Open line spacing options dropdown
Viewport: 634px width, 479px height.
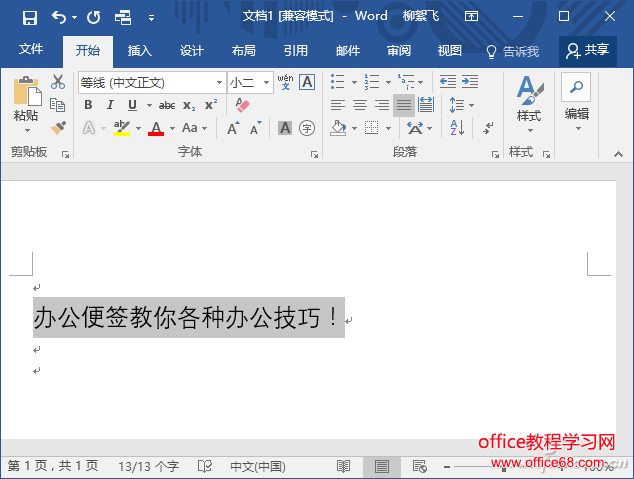pyautogui.click(x=471, y=106)
